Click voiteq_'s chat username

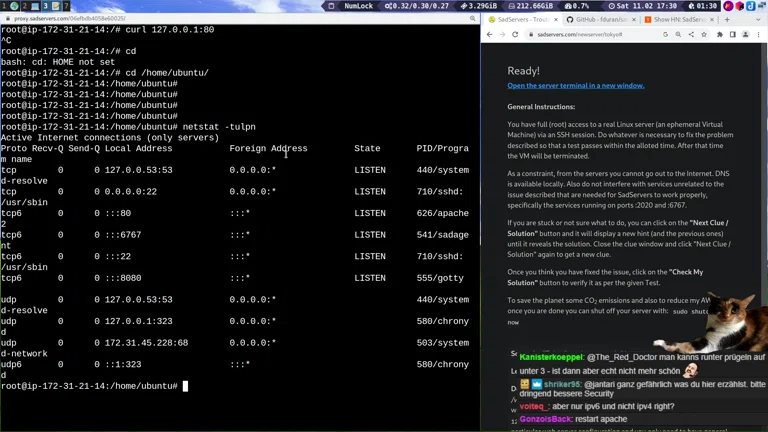click(x=534, y=407)
